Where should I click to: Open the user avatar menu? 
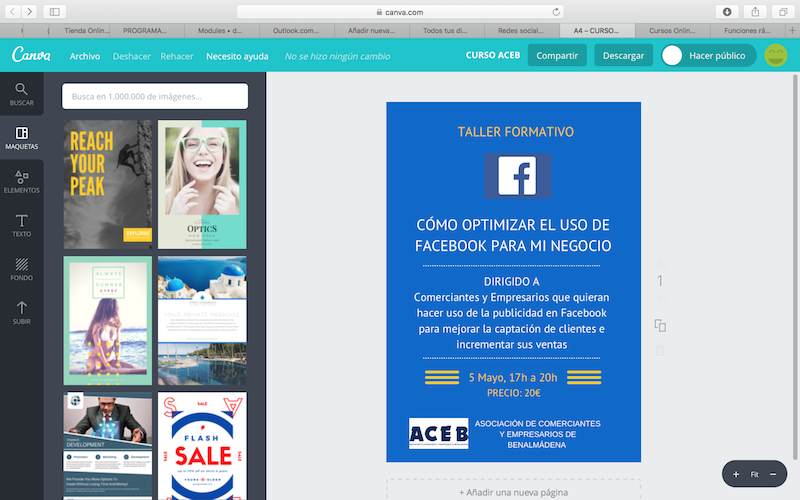coord(776,55)
